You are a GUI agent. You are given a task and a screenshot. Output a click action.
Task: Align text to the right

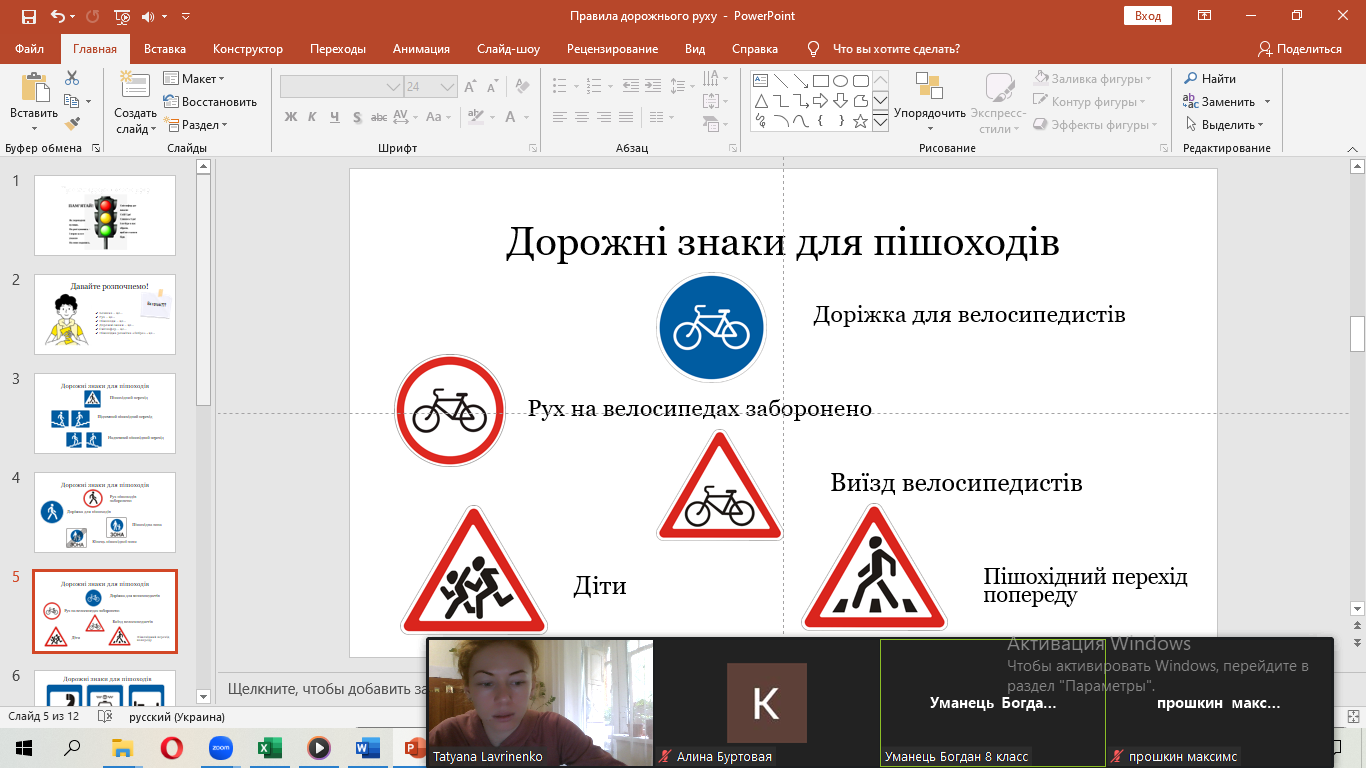tap(606, 117)
